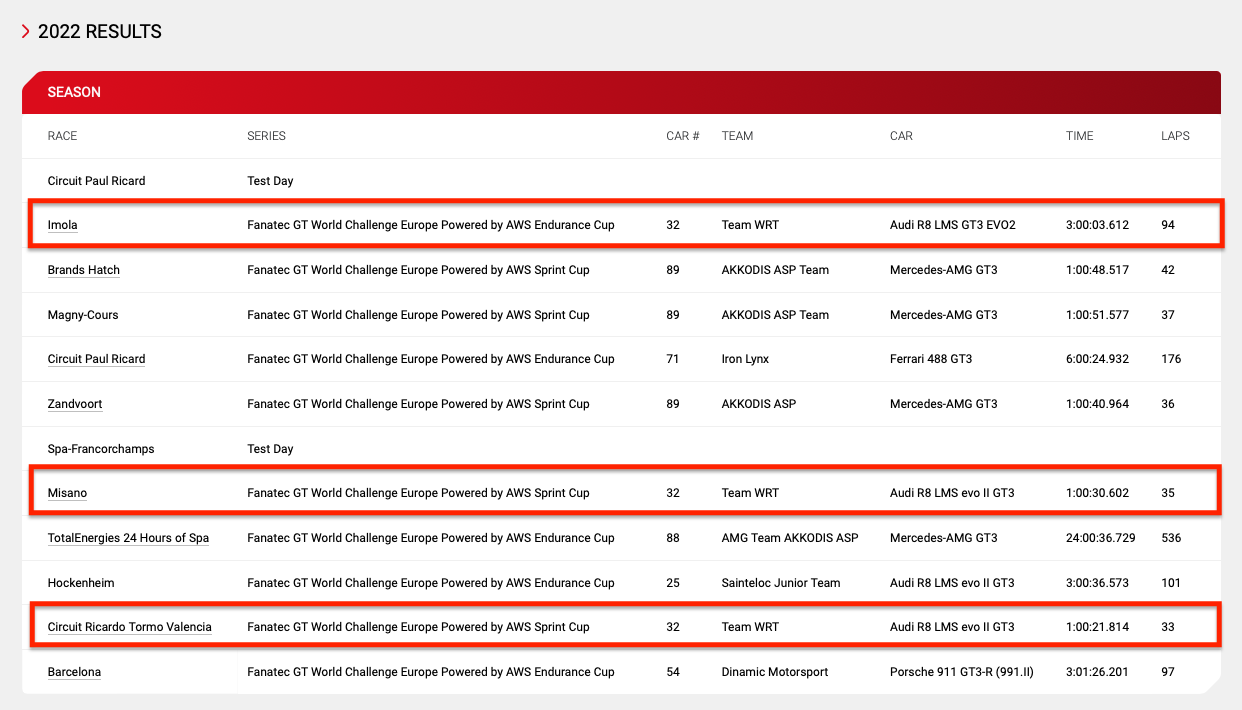Select the Circuit Paul Ricard Test Day name
Viewport: 1242px width, 710px height.
[x=96, y=181]
